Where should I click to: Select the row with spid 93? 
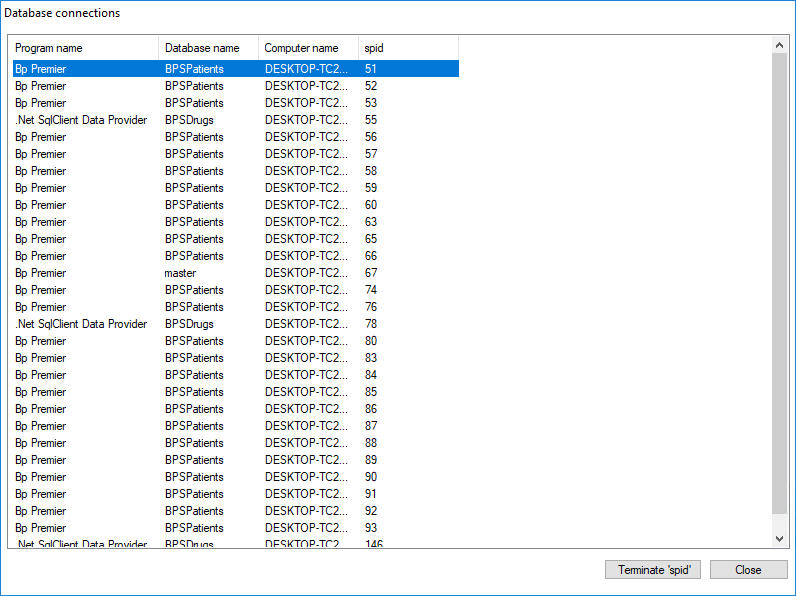[236, 528]
